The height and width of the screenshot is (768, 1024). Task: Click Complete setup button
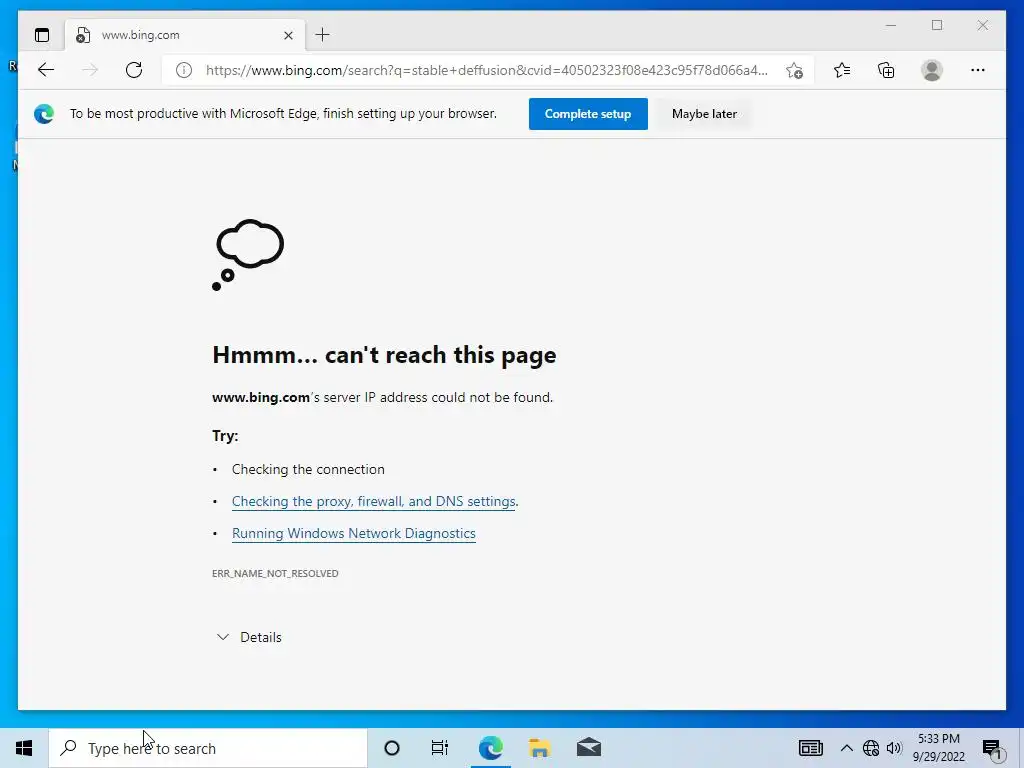pos(588,114)
